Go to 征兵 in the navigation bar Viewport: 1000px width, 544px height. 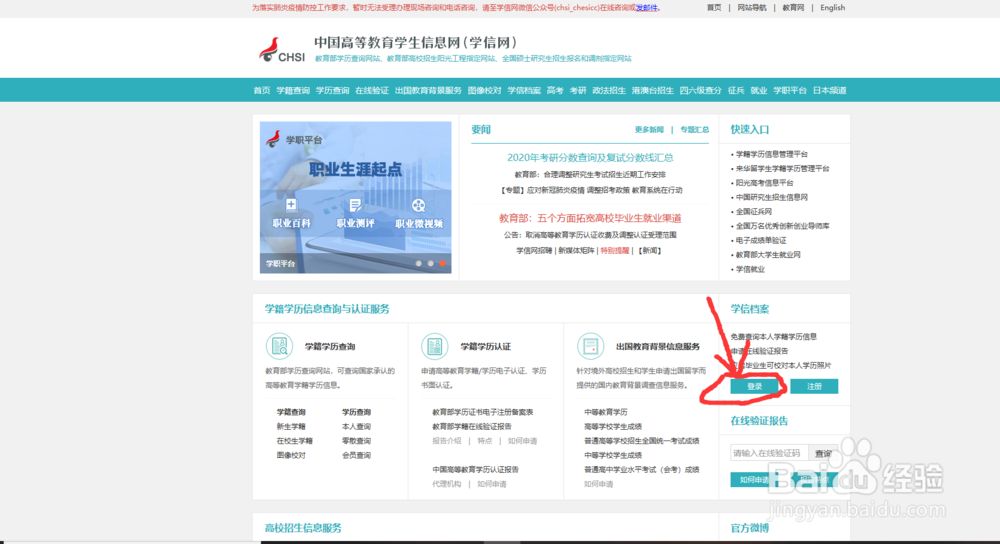click(736, 91)
